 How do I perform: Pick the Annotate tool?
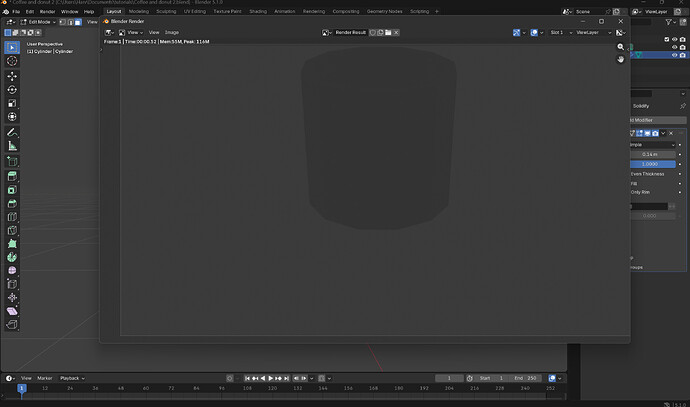click(x=12, y=132)
